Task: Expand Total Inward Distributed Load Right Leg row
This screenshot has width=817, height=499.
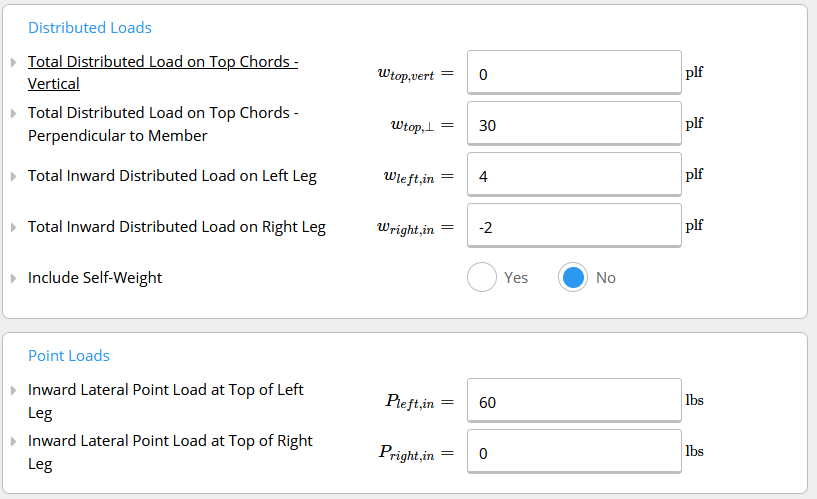Action: tap(13, 227)
